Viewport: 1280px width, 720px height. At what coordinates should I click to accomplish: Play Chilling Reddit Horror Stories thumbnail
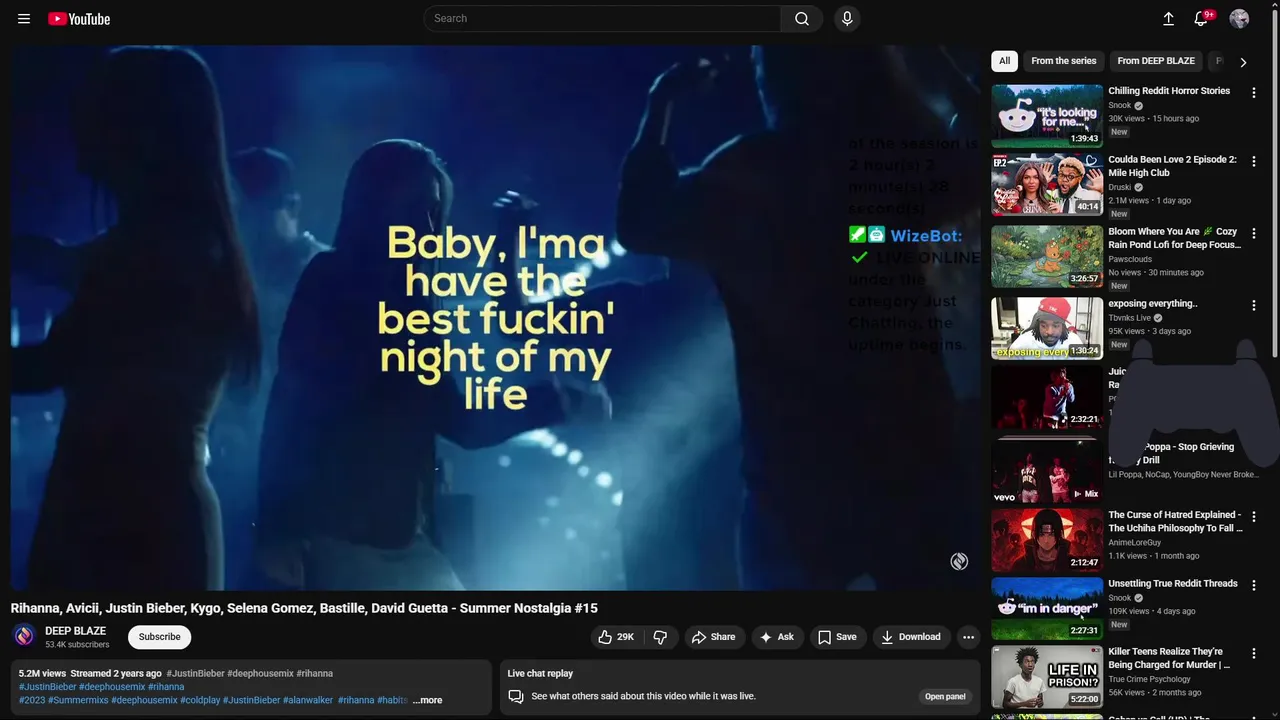click(x=1047, y=116)
